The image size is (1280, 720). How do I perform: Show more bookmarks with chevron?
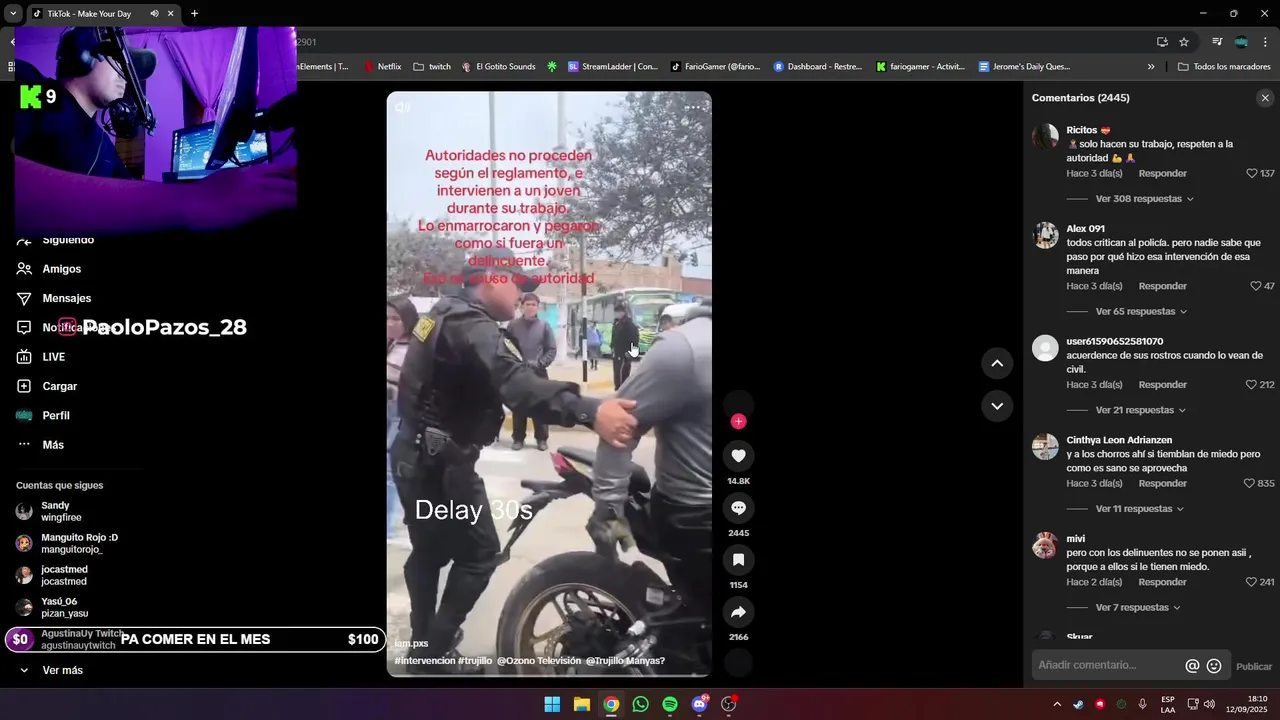coord(1151,67)
